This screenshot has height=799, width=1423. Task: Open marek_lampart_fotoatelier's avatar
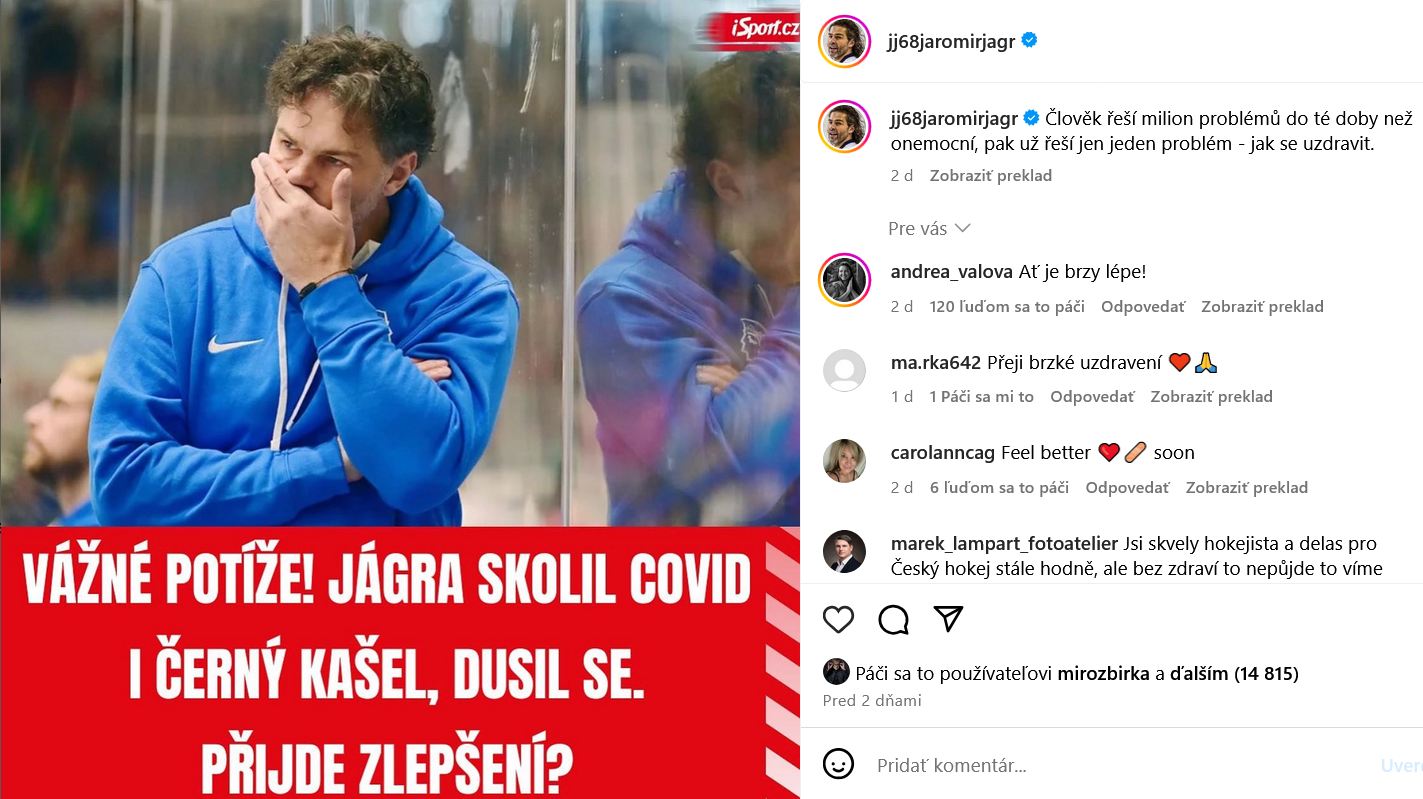pyautogui.click(x=844, y=551)
